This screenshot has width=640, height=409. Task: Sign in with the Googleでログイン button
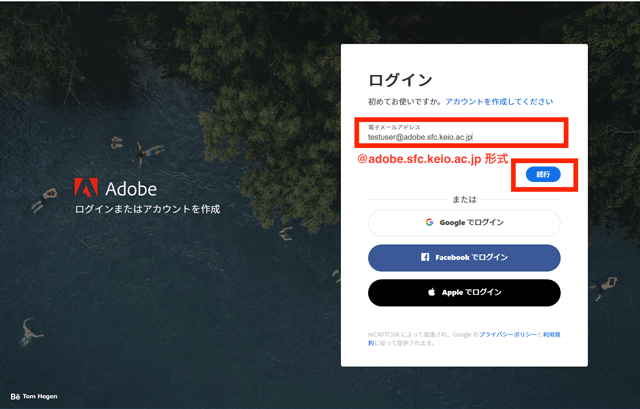pyautogui.click(x=464, y=222)
